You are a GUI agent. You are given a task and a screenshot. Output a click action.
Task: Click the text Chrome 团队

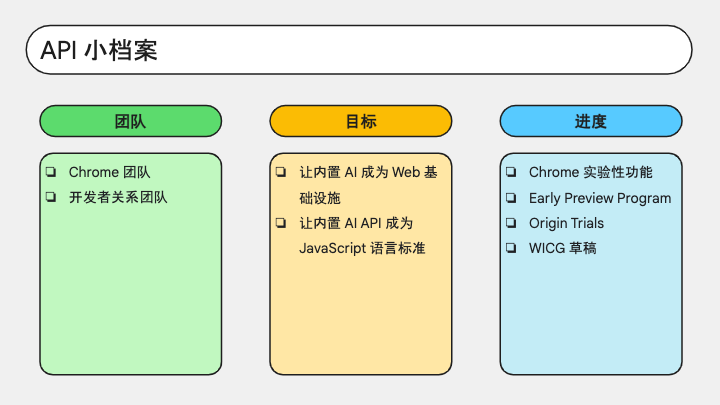click(x=109, y=172)
